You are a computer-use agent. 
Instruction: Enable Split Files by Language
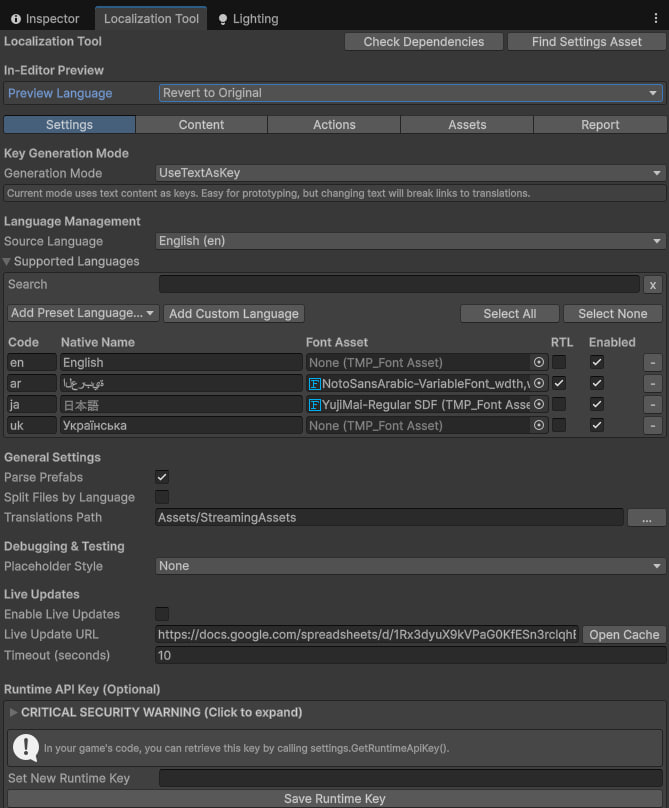[159, 497]
